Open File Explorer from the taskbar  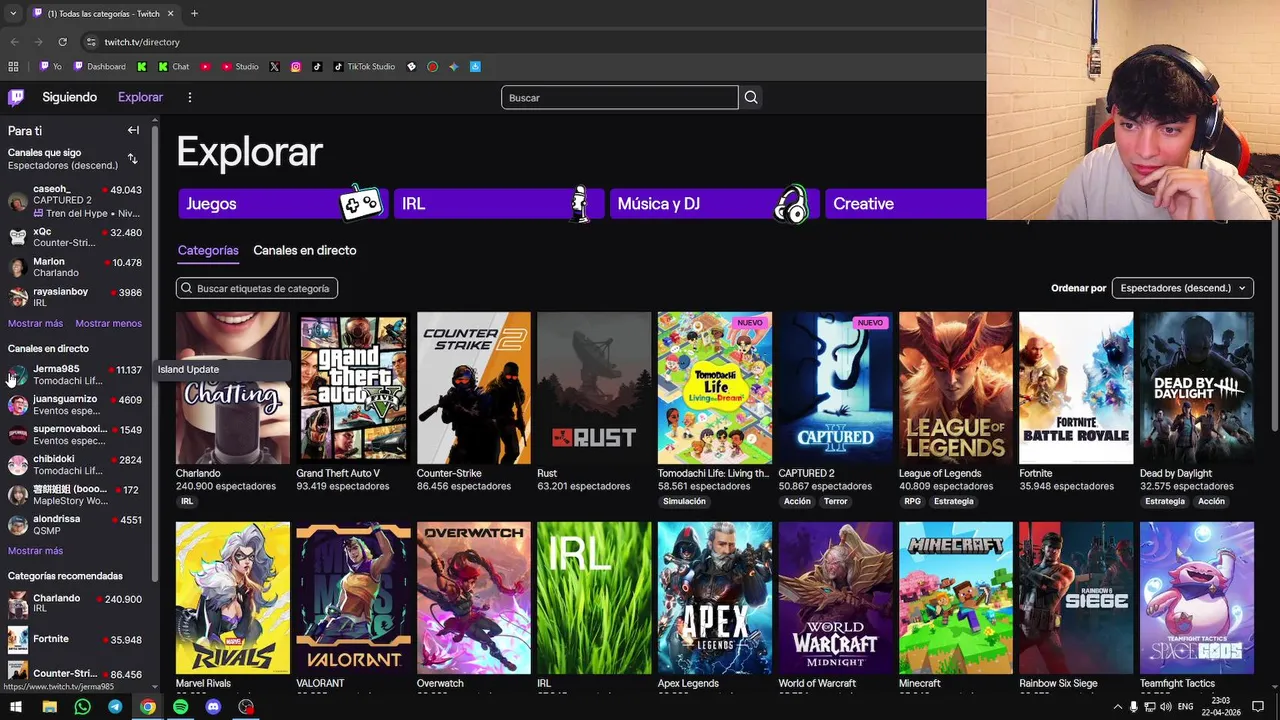point(49,707)
